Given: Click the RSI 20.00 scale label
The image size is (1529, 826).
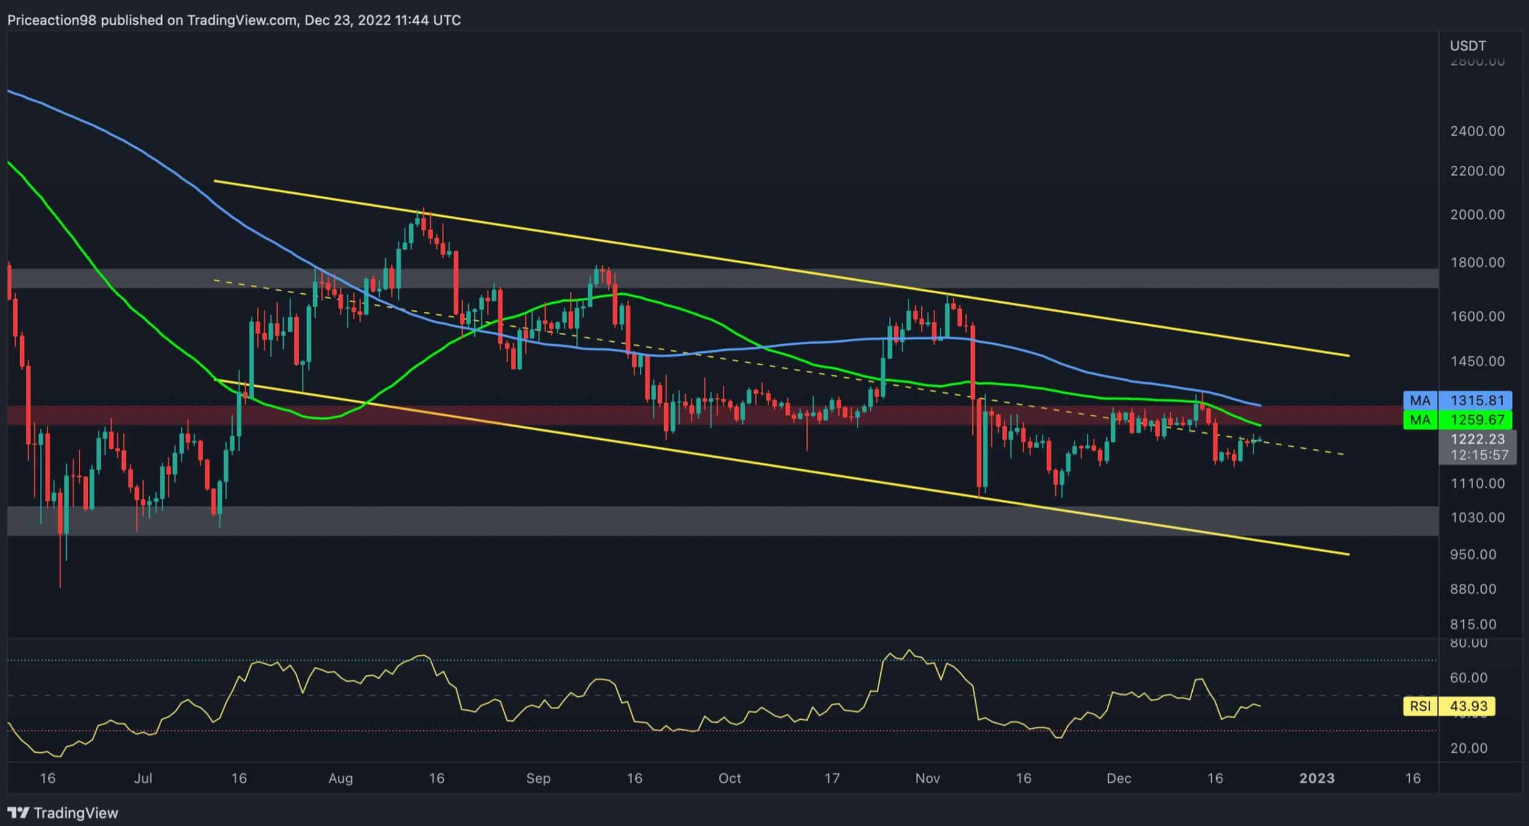Looking at the screenshot, I should pos(1469,748).
